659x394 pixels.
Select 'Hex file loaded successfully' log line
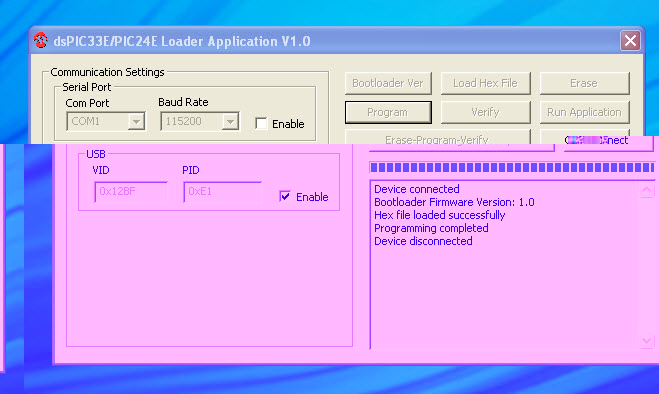point(439,215)
